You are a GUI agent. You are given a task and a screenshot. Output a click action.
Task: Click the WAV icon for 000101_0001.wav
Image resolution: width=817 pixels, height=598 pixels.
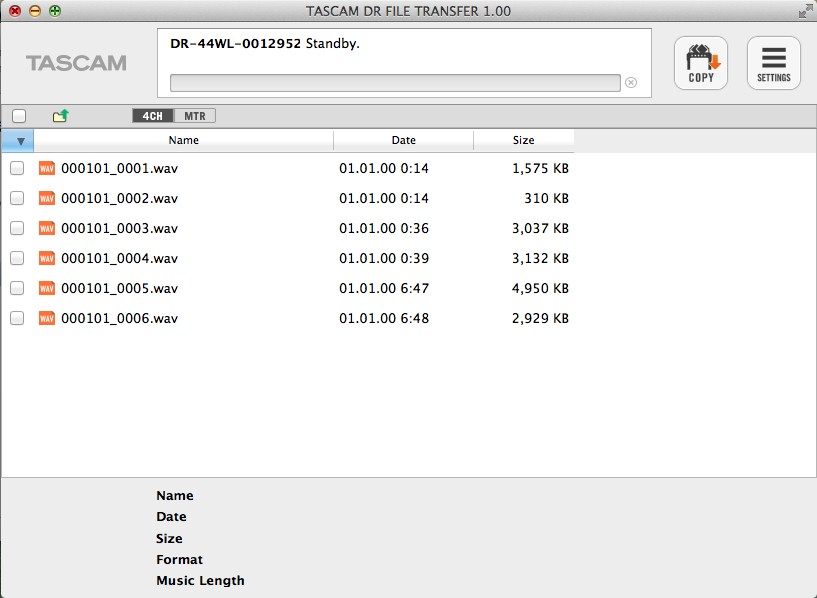click(46, 168)
